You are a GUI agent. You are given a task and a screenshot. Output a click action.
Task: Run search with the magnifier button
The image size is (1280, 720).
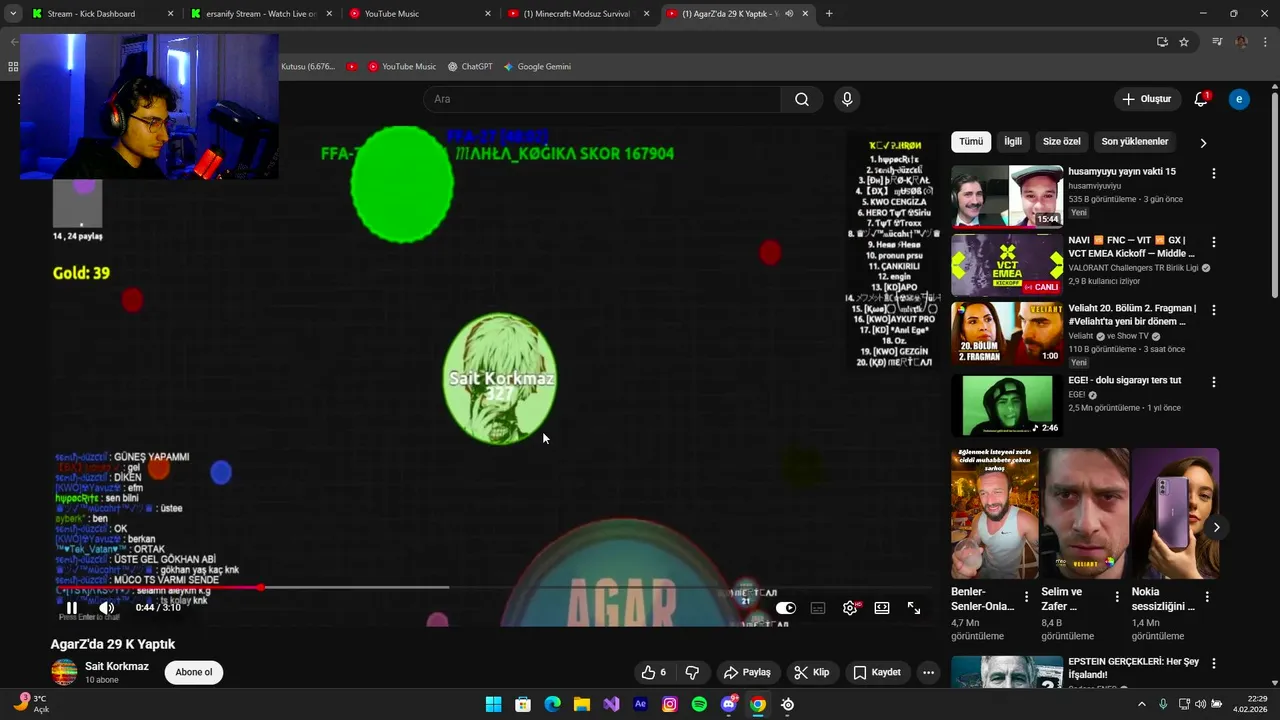coord(802,99)
